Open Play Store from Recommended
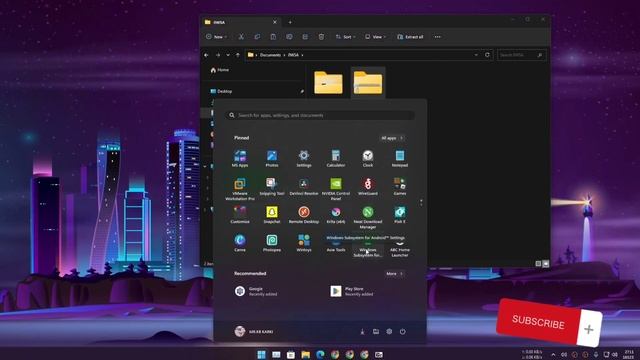 (352, 291)
